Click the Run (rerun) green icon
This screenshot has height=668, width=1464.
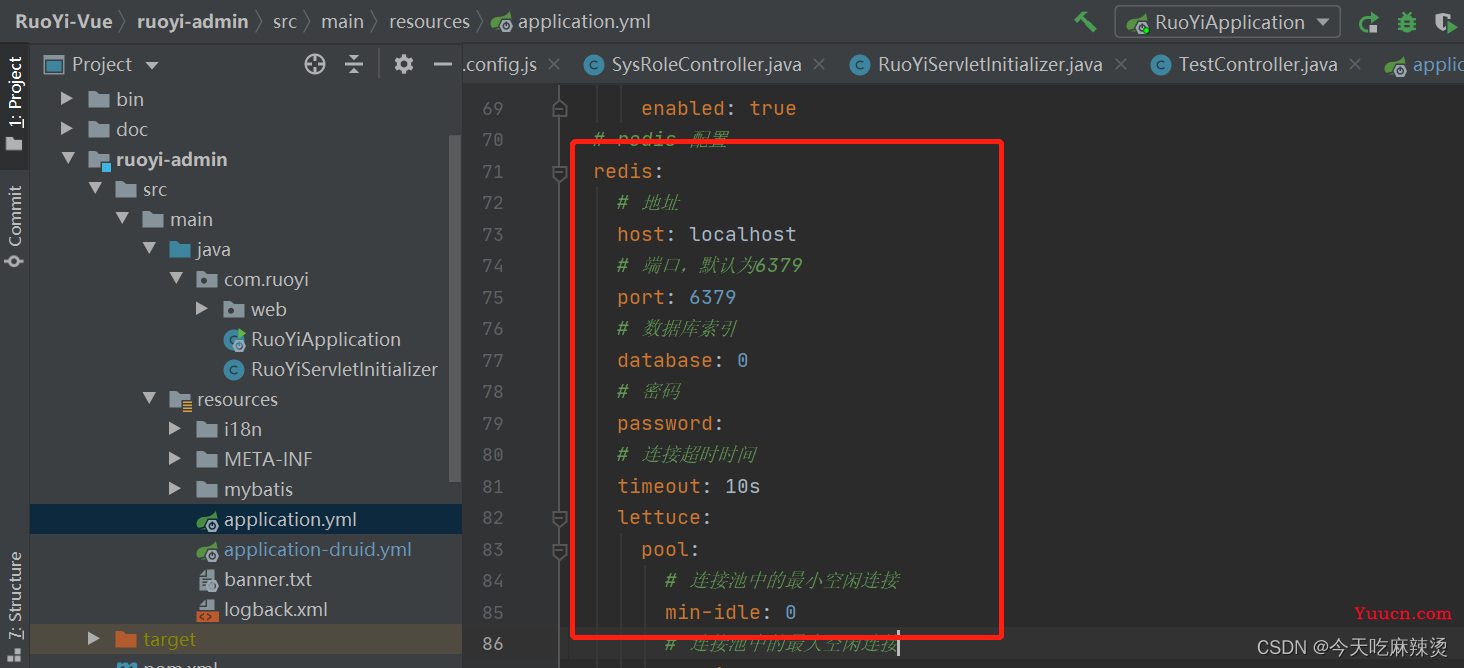[x=1368, y=22]
